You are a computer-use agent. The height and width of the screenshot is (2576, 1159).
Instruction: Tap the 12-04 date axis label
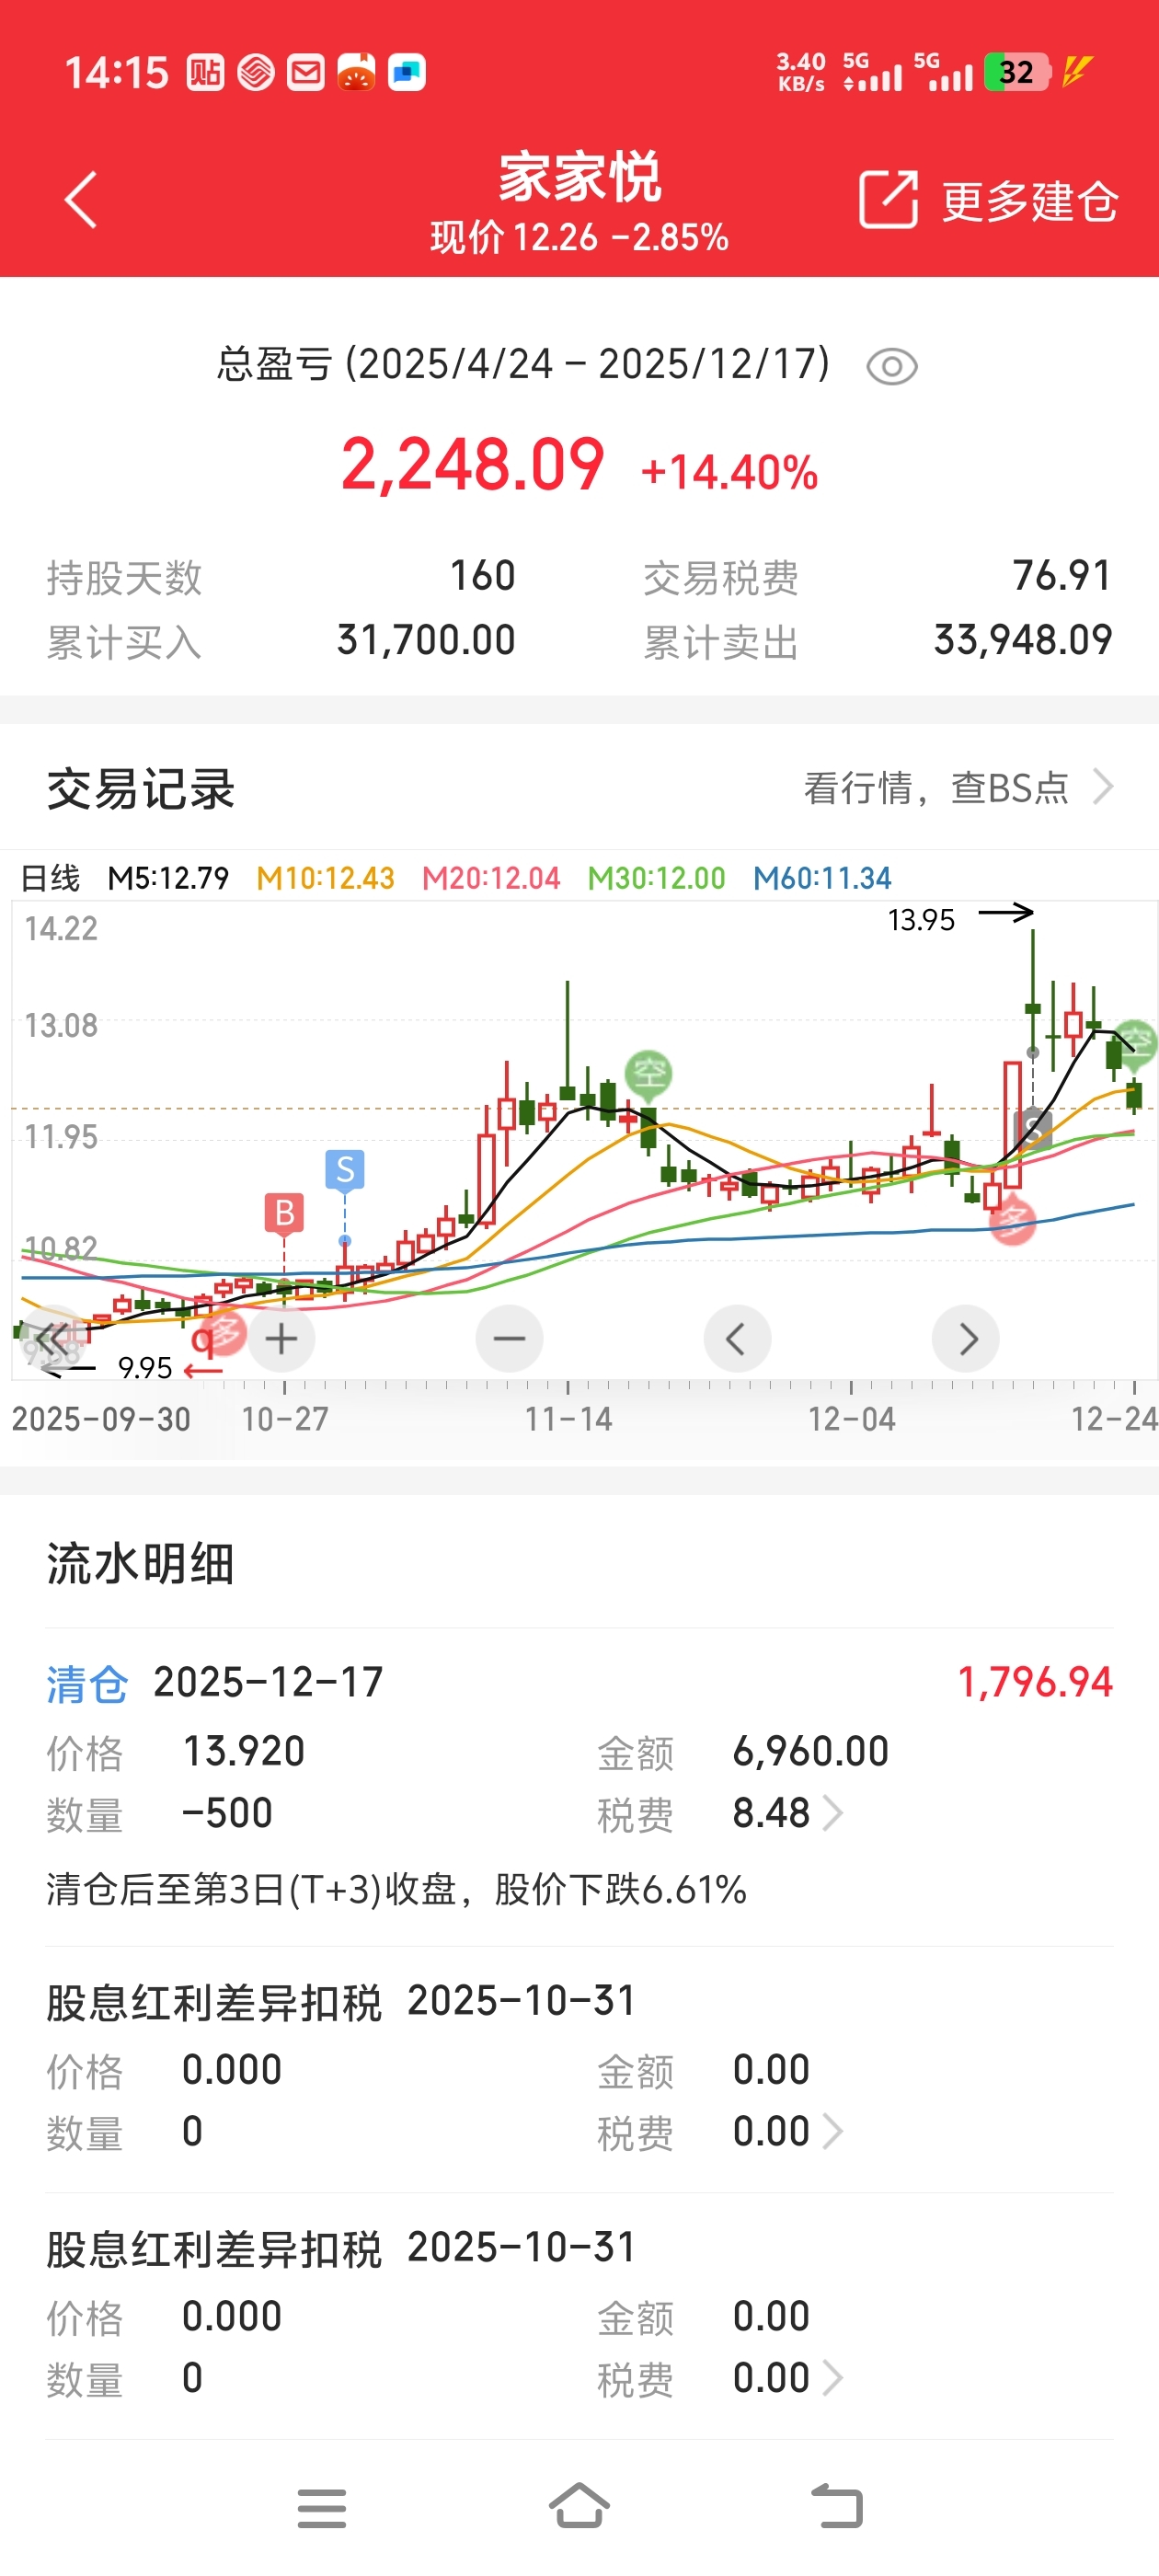(851, 1418)
